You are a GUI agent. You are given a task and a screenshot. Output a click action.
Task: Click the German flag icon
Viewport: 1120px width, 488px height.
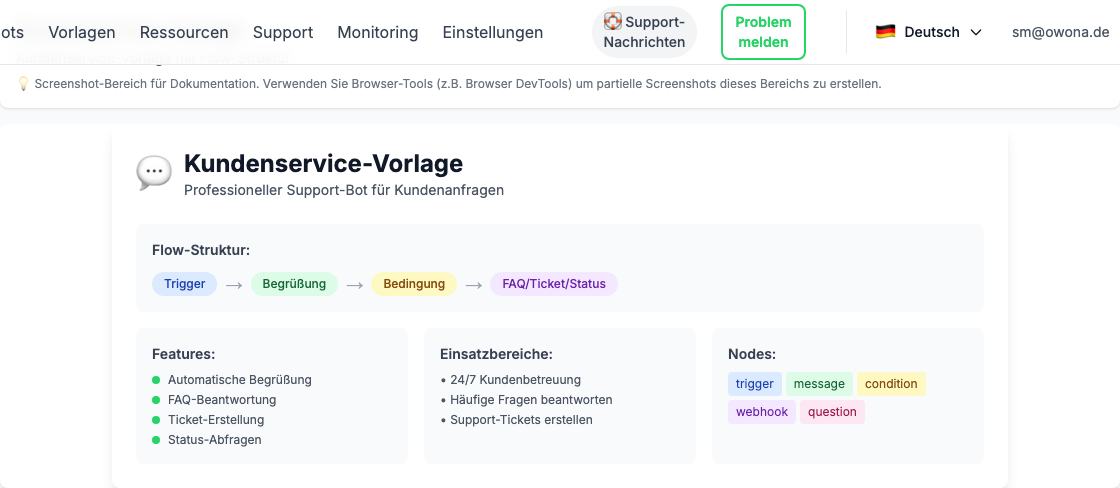click(886, 31)
